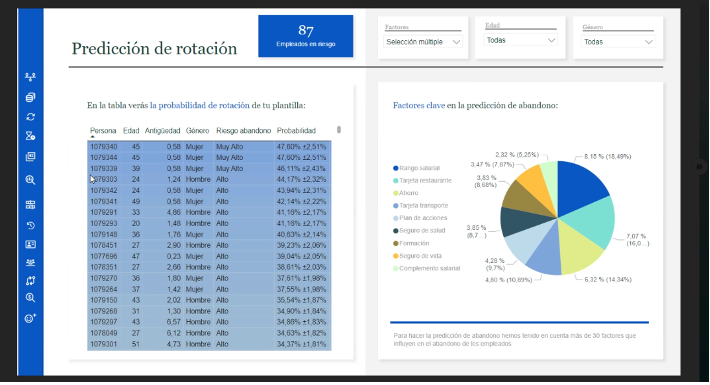The image size is (710, 385).
Task: Select persona cell 1079303 in table
Action: point(103,179)
